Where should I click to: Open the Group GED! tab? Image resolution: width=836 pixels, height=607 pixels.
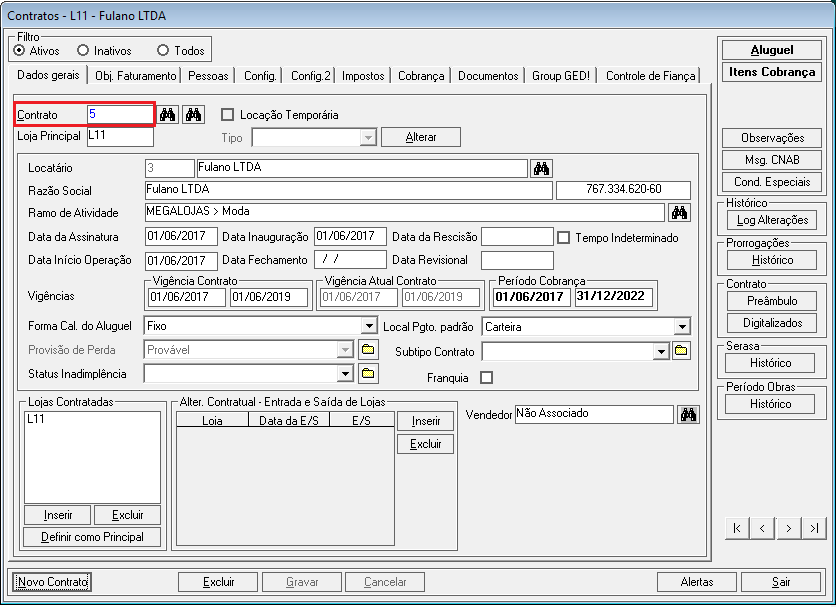(x=560, y=76)
